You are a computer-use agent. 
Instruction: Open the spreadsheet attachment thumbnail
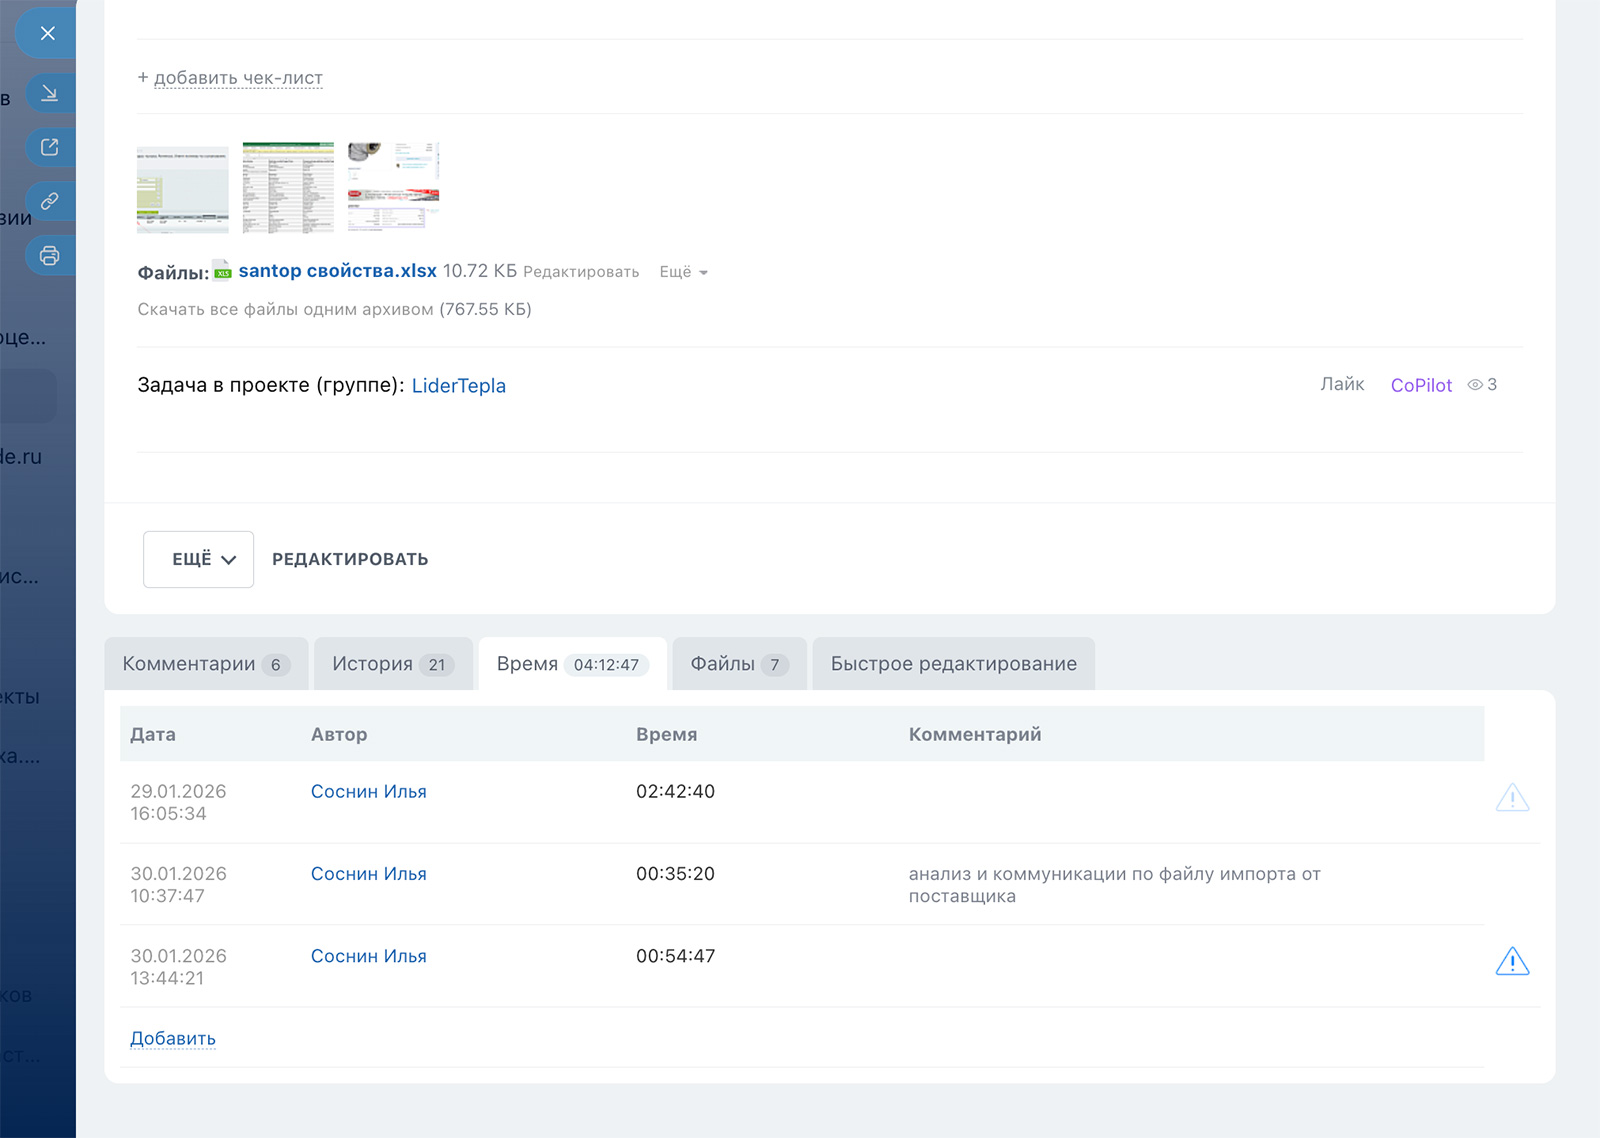pyautogui.click(x=288, y=188)
